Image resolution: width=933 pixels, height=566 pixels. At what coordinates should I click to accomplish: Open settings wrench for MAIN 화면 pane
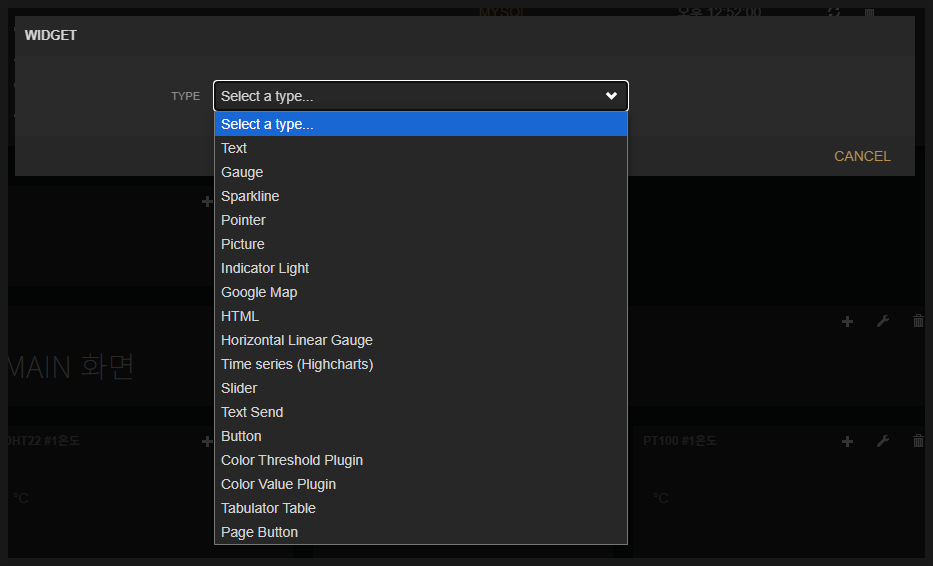tap(883, 322)
